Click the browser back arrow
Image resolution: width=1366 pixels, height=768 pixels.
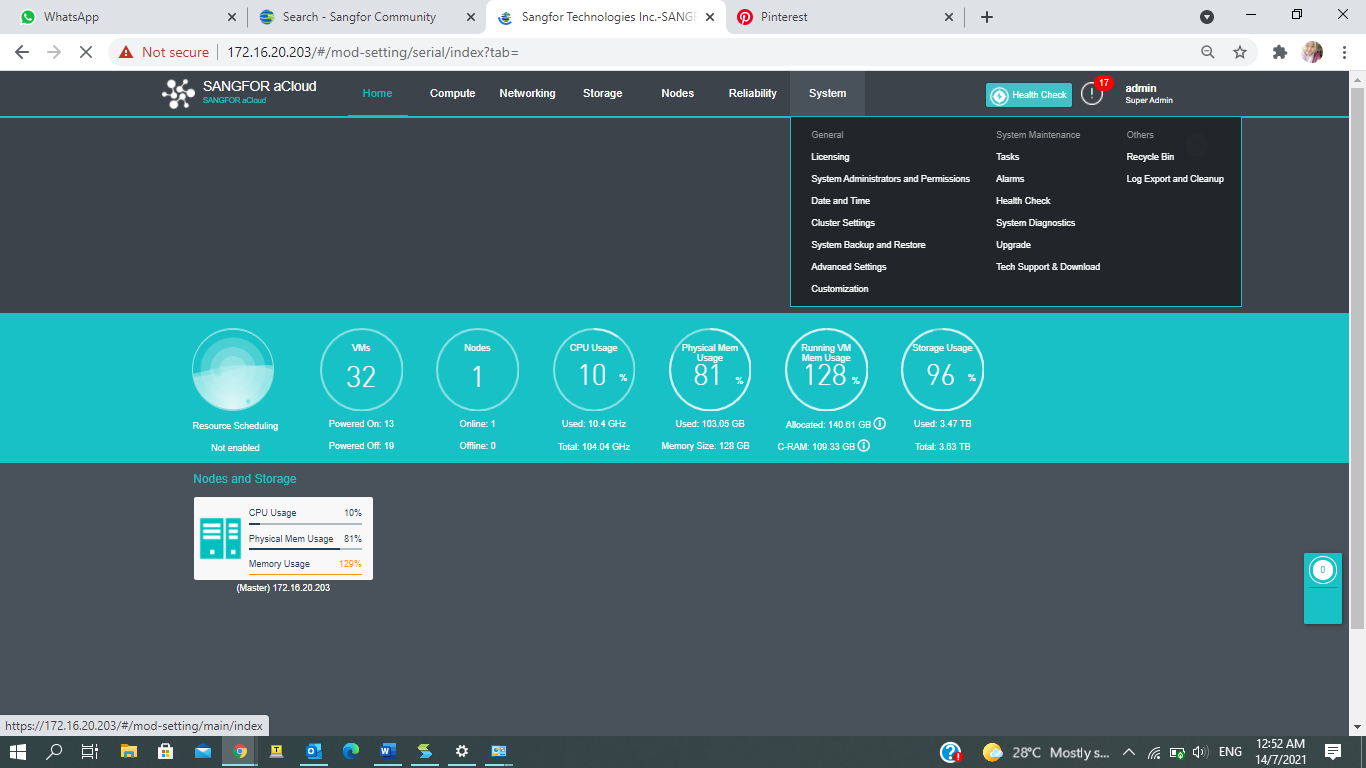[x=22, y=52]
